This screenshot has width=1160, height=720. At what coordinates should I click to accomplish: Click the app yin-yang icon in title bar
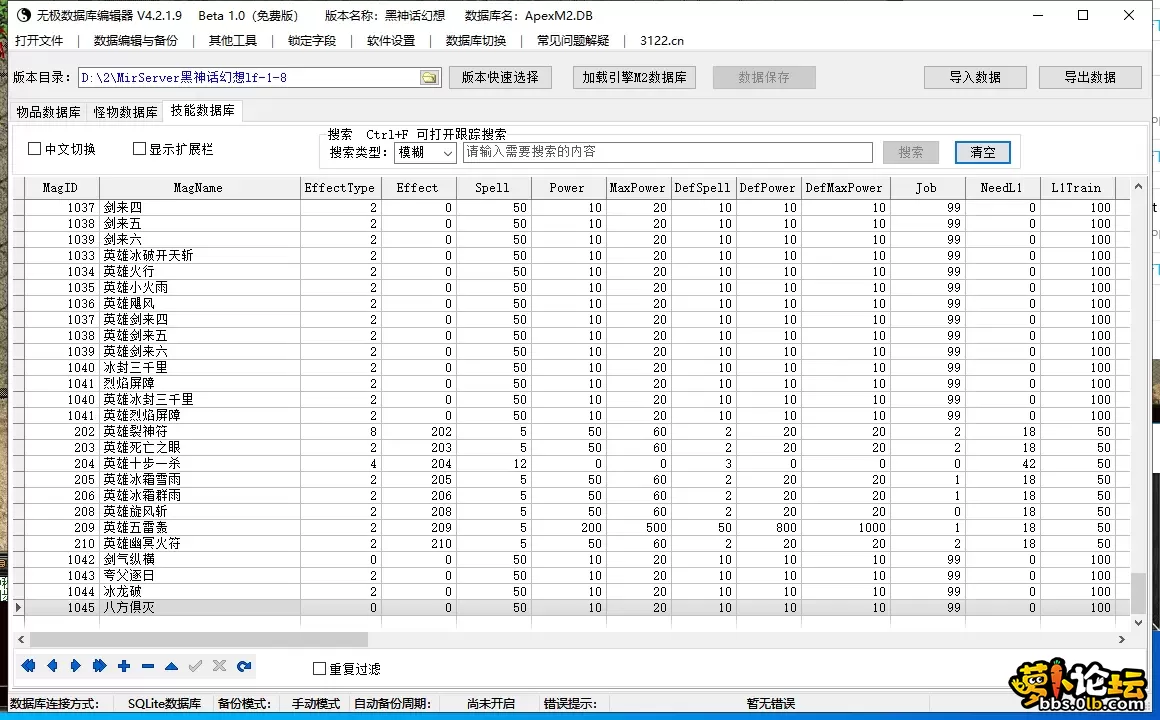coord(24,15)
